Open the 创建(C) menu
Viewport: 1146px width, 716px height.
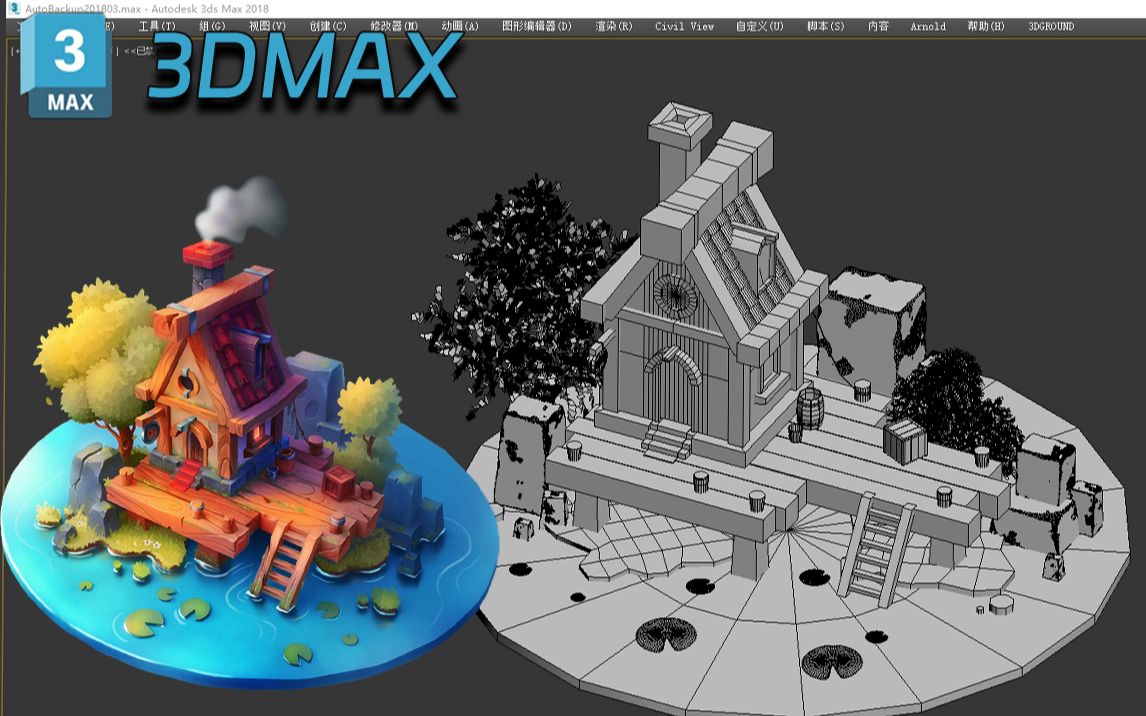(x=327, y=26)
